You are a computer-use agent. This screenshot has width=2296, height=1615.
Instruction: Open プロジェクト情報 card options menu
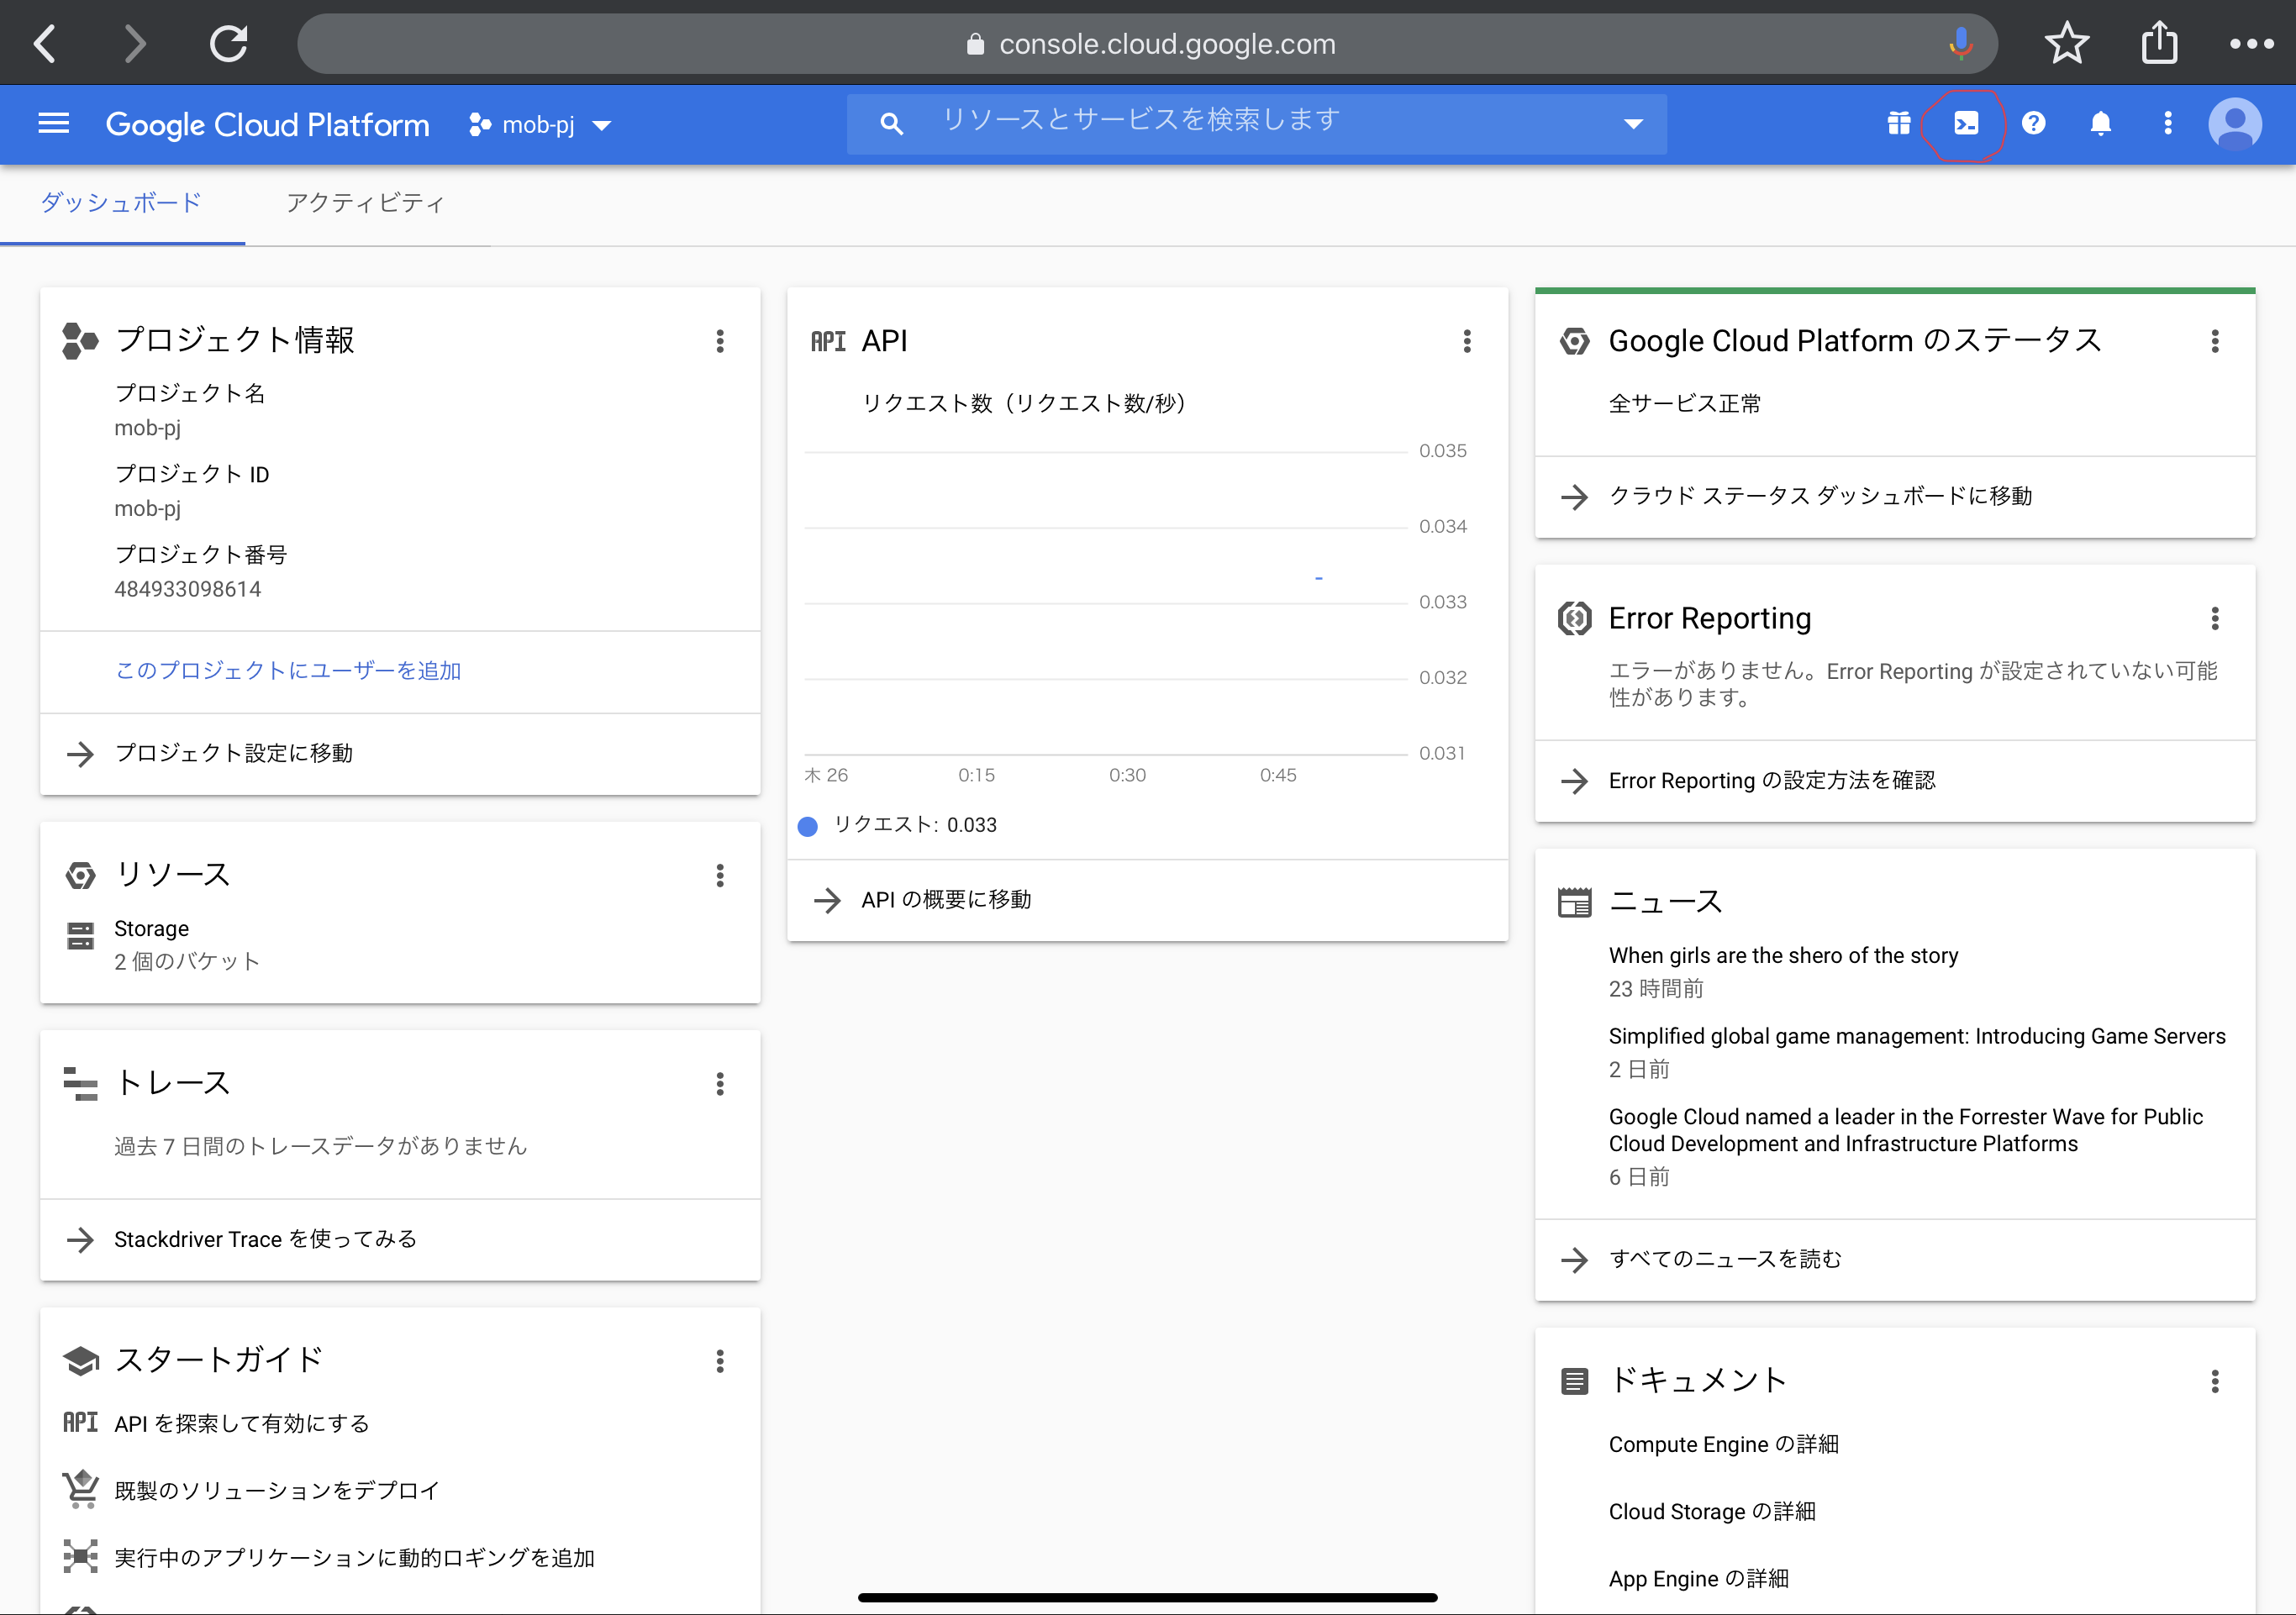click(720, 341)
